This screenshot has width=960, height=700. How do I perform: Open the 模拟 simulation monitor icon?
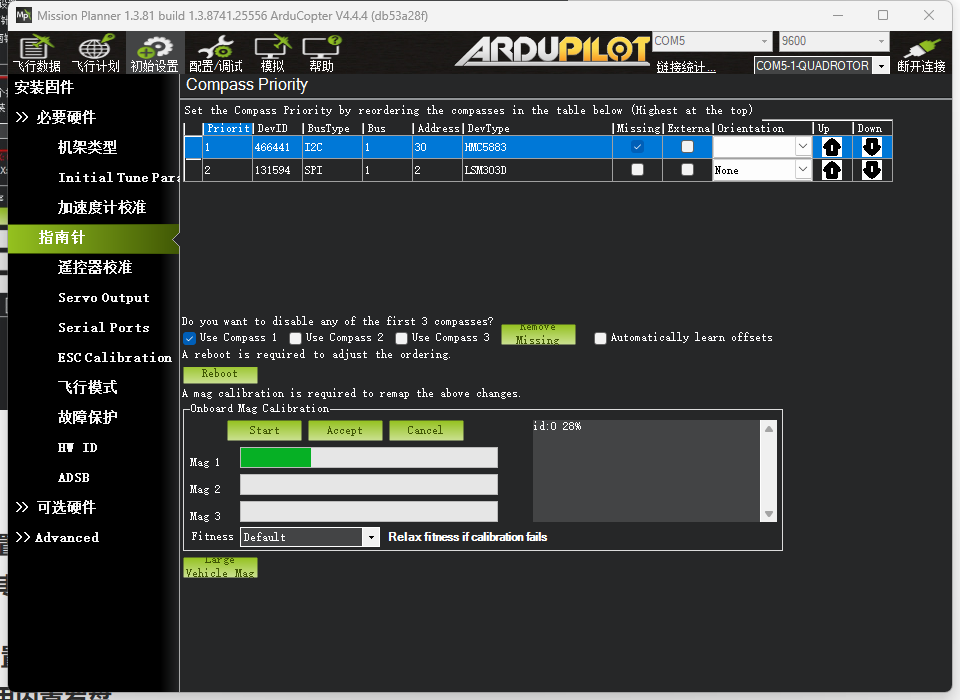(272, 53)
